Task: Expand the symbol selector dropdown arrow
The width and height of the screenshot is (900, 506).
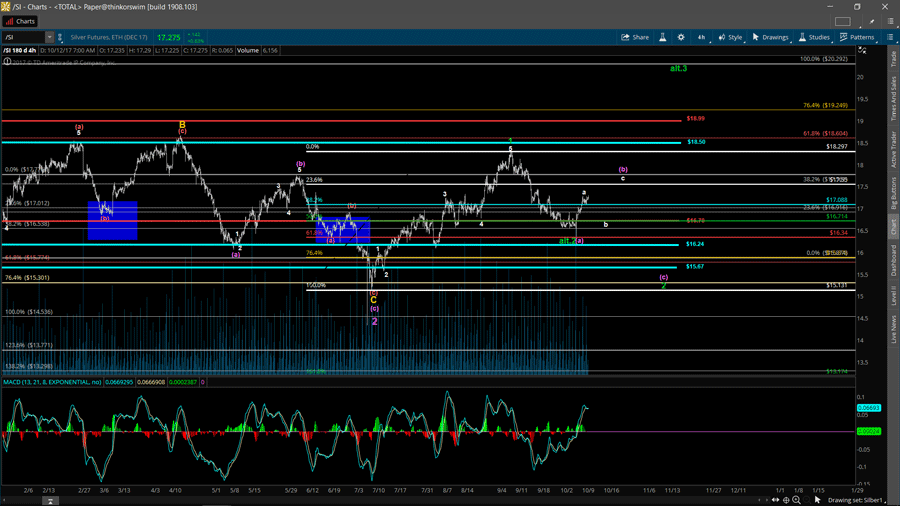Action: (x=49, y=37)
